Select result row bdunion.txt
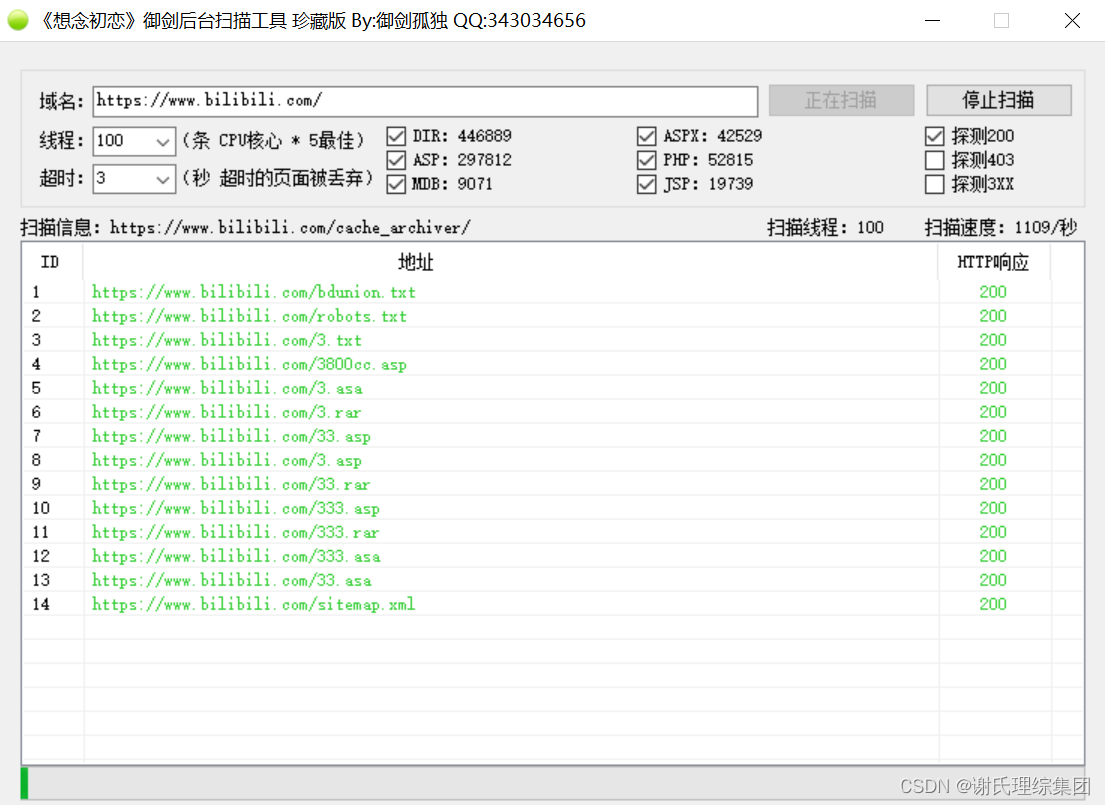 (552, 292)
